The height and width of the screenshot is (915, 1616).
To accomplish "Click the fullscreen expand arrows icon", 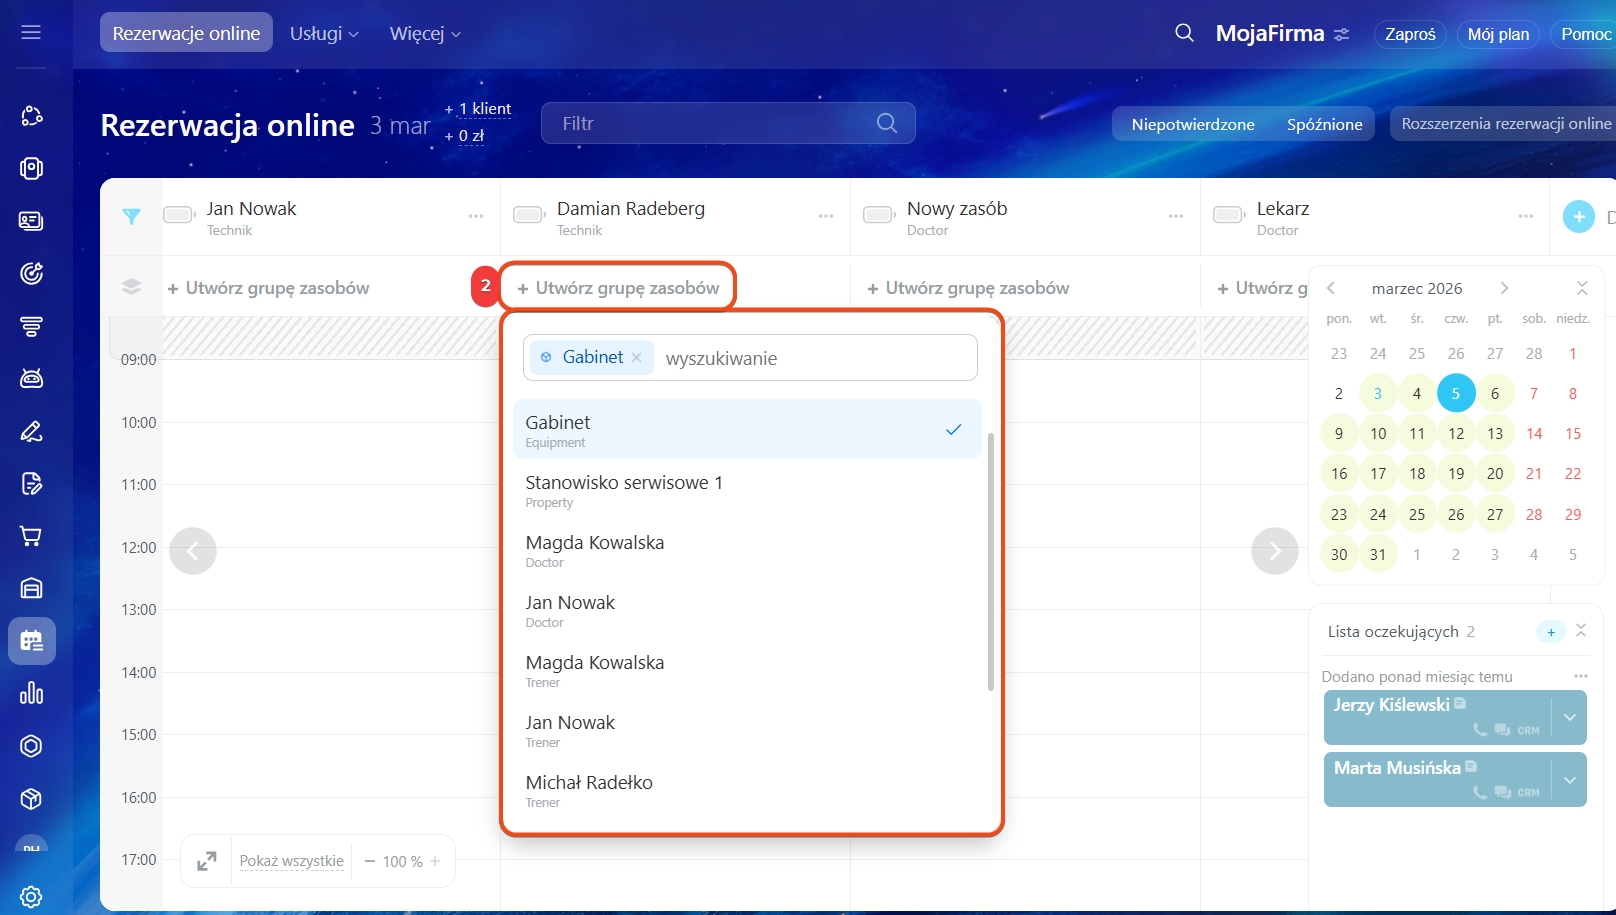I will coord(207,861).
